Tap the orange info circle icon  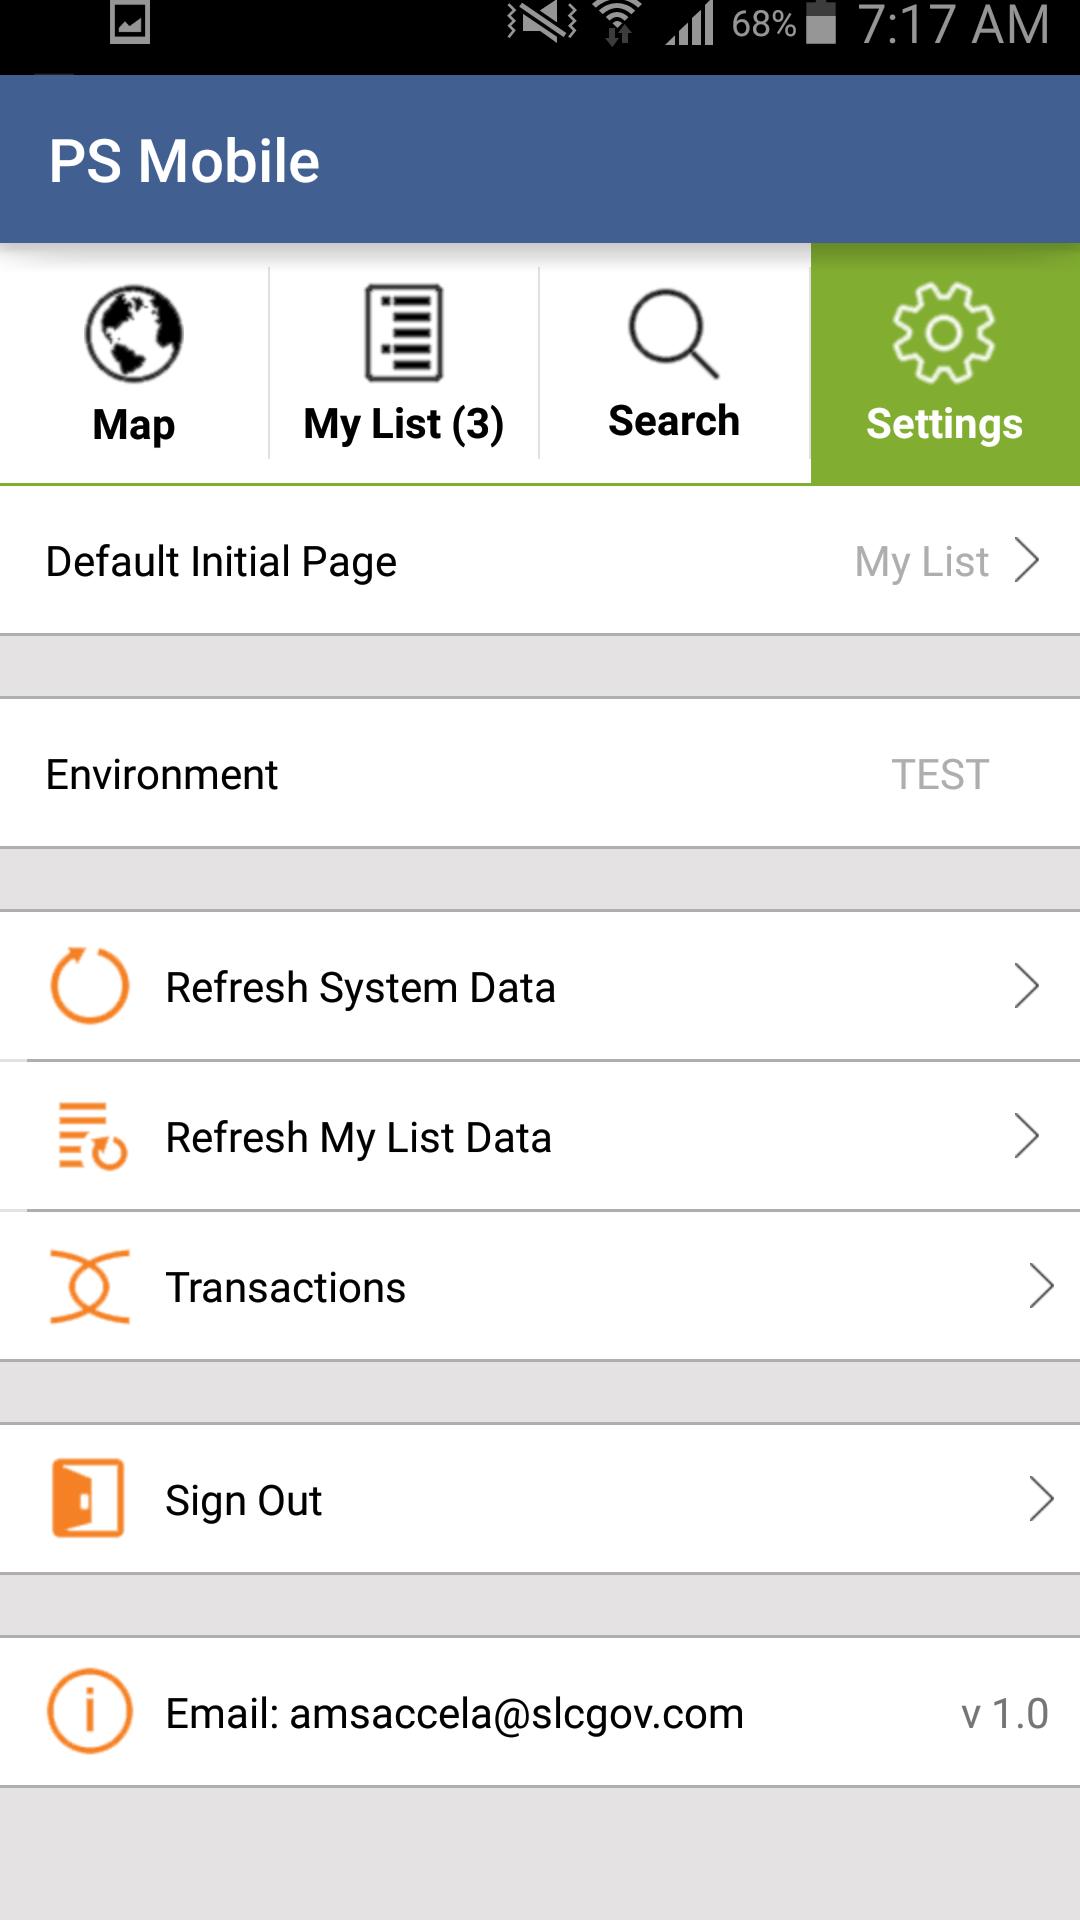coord(90,1711)
